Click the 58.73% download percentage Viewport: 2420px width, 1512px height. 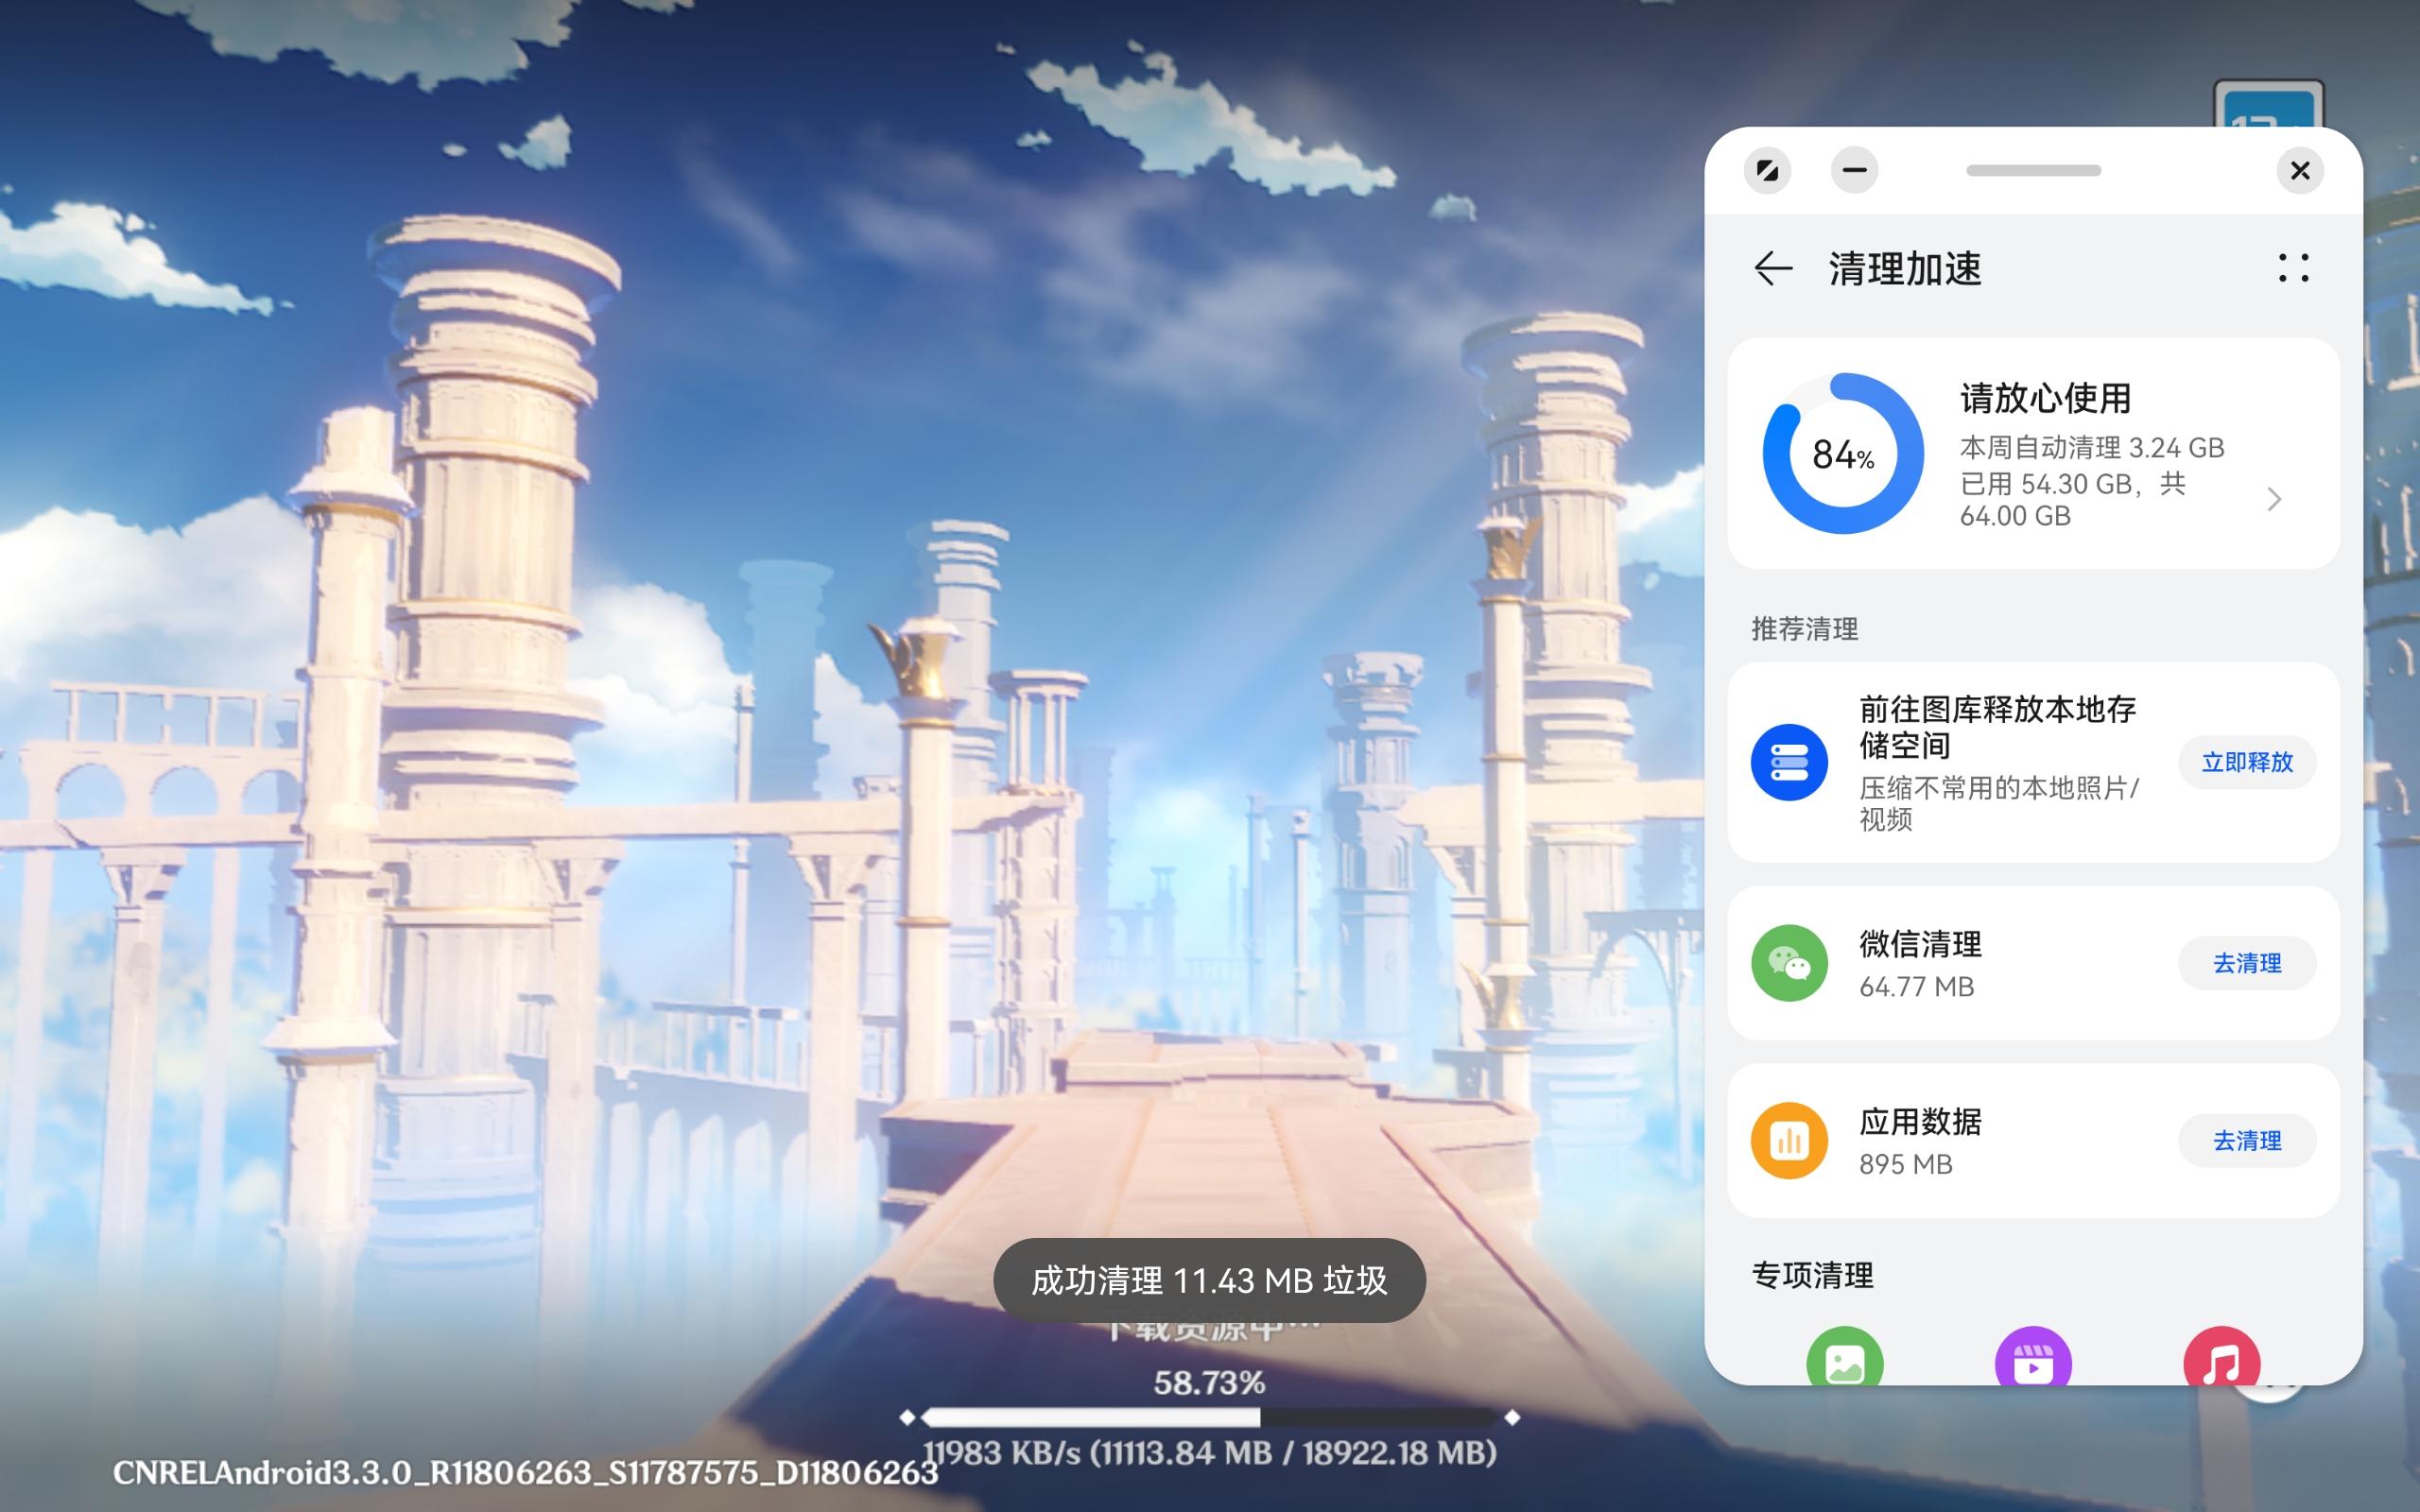pyautogui.click(x=1209, y=1383)
